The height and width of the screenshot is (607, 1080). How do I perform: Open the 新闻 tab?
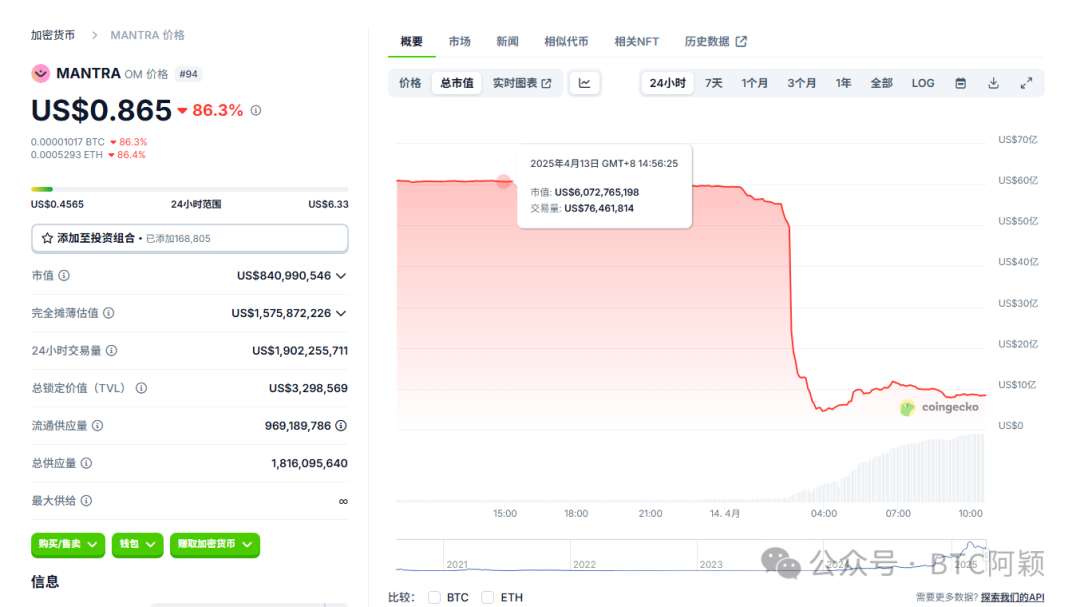(507, 41)
